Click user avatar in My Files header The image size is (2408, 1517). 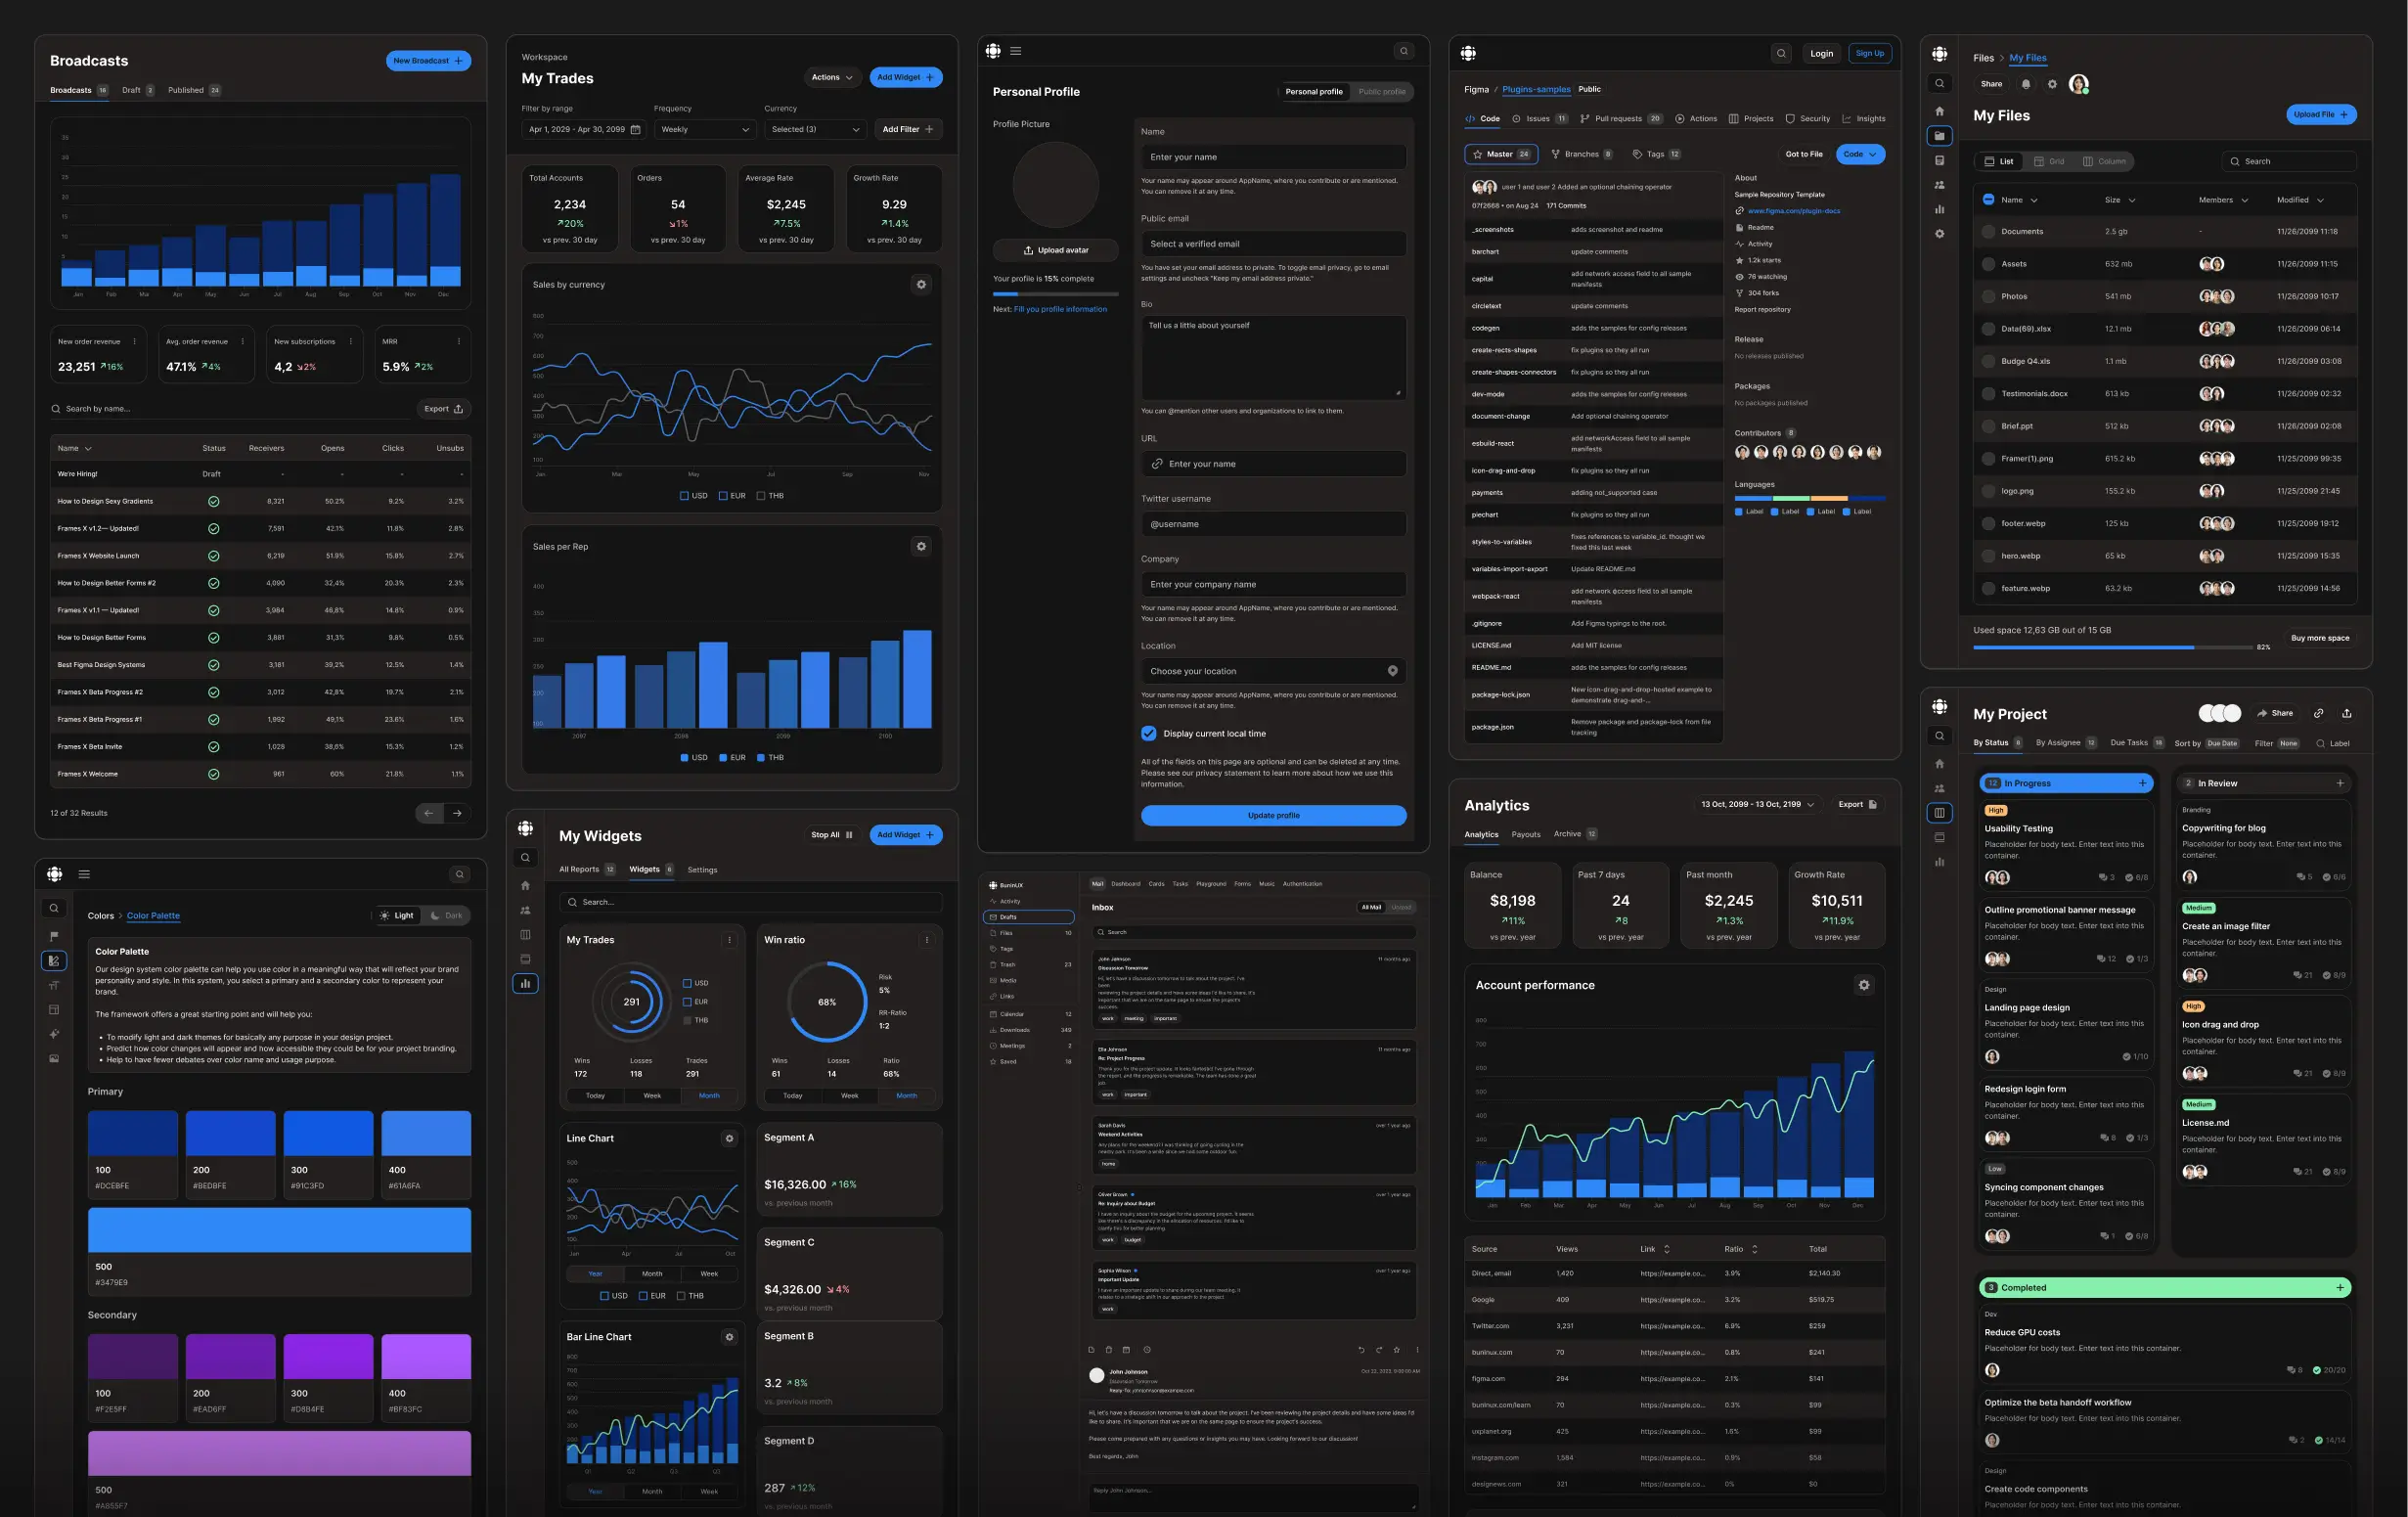click(x=2079, y=84)
